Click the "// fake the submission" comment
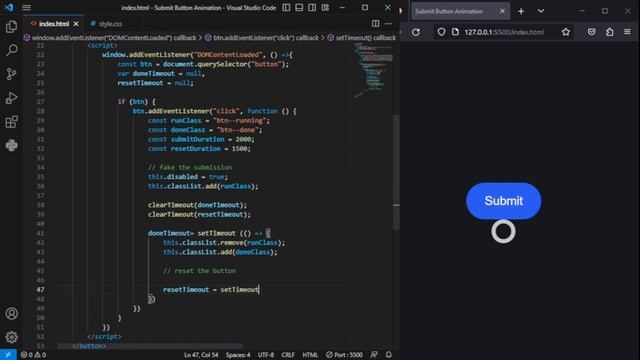 pos(190,167)
